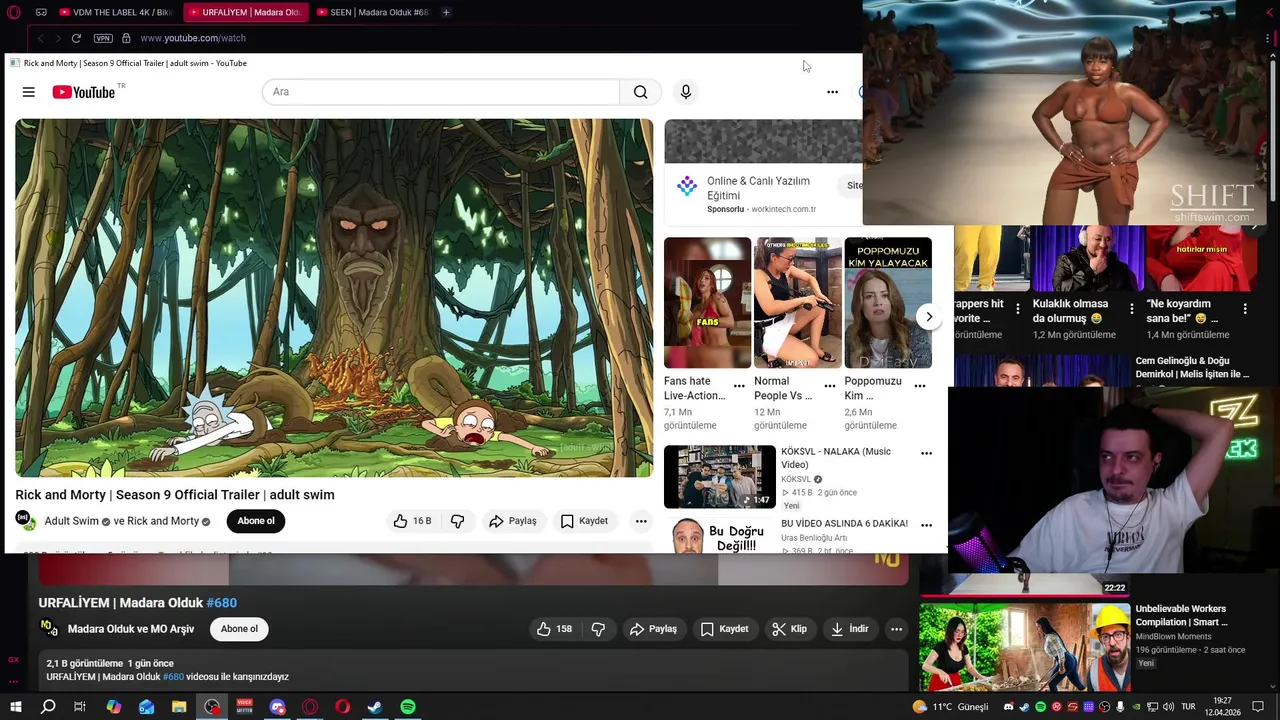Image resolution: width=1280 pixels, height=720 pixels.
Task: Launch Steam from the taskbar
Action: click(375, 707)
